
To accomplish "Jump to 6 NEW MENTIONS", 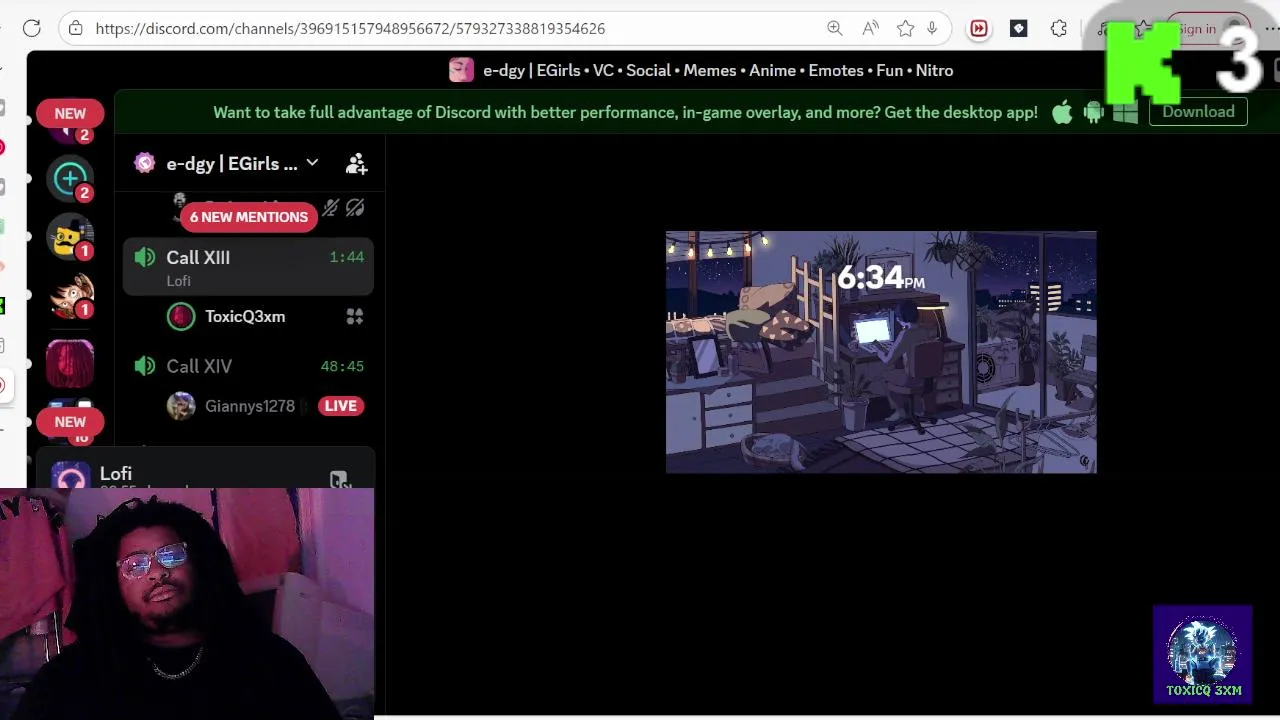I will click(249, 217).
